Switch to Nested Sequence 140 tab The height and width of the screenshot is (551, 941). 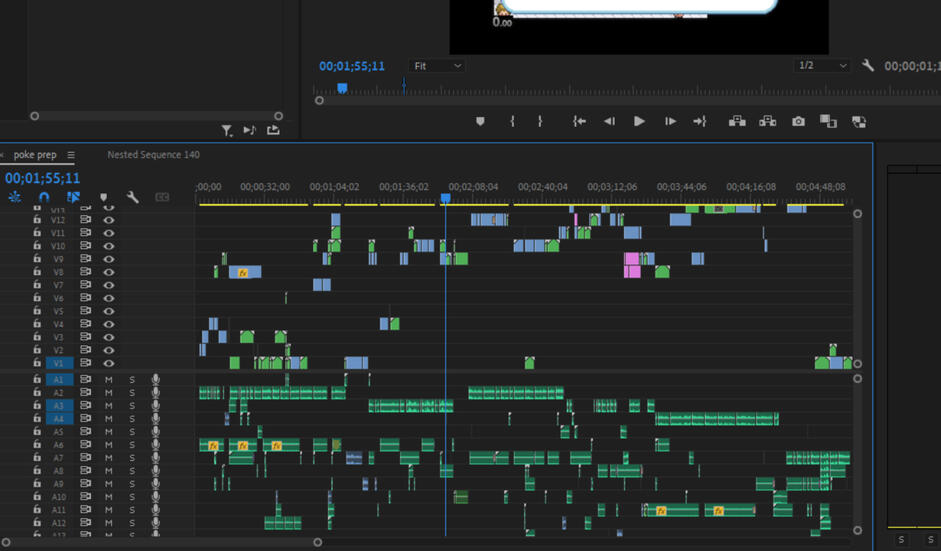(153, 155)
